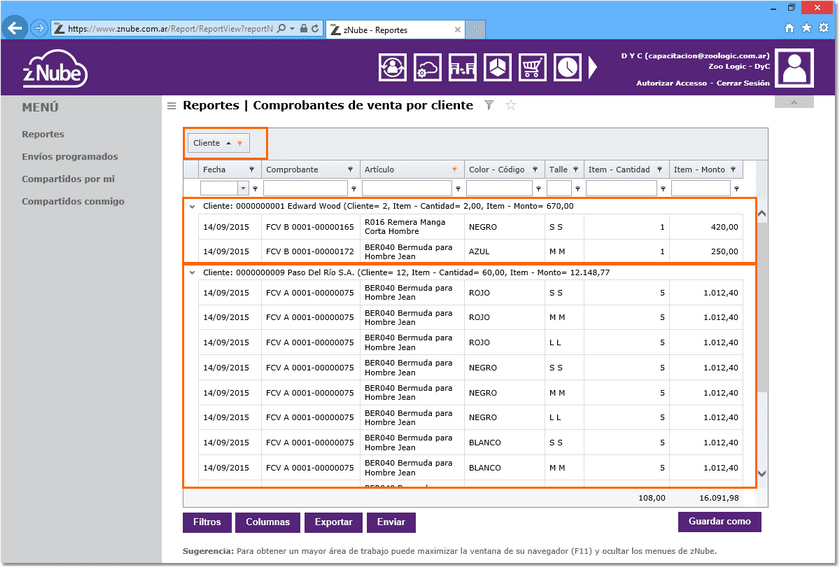Click the Autorizar Accesso link
Screen dimensions: 840x568
(671, 83)
